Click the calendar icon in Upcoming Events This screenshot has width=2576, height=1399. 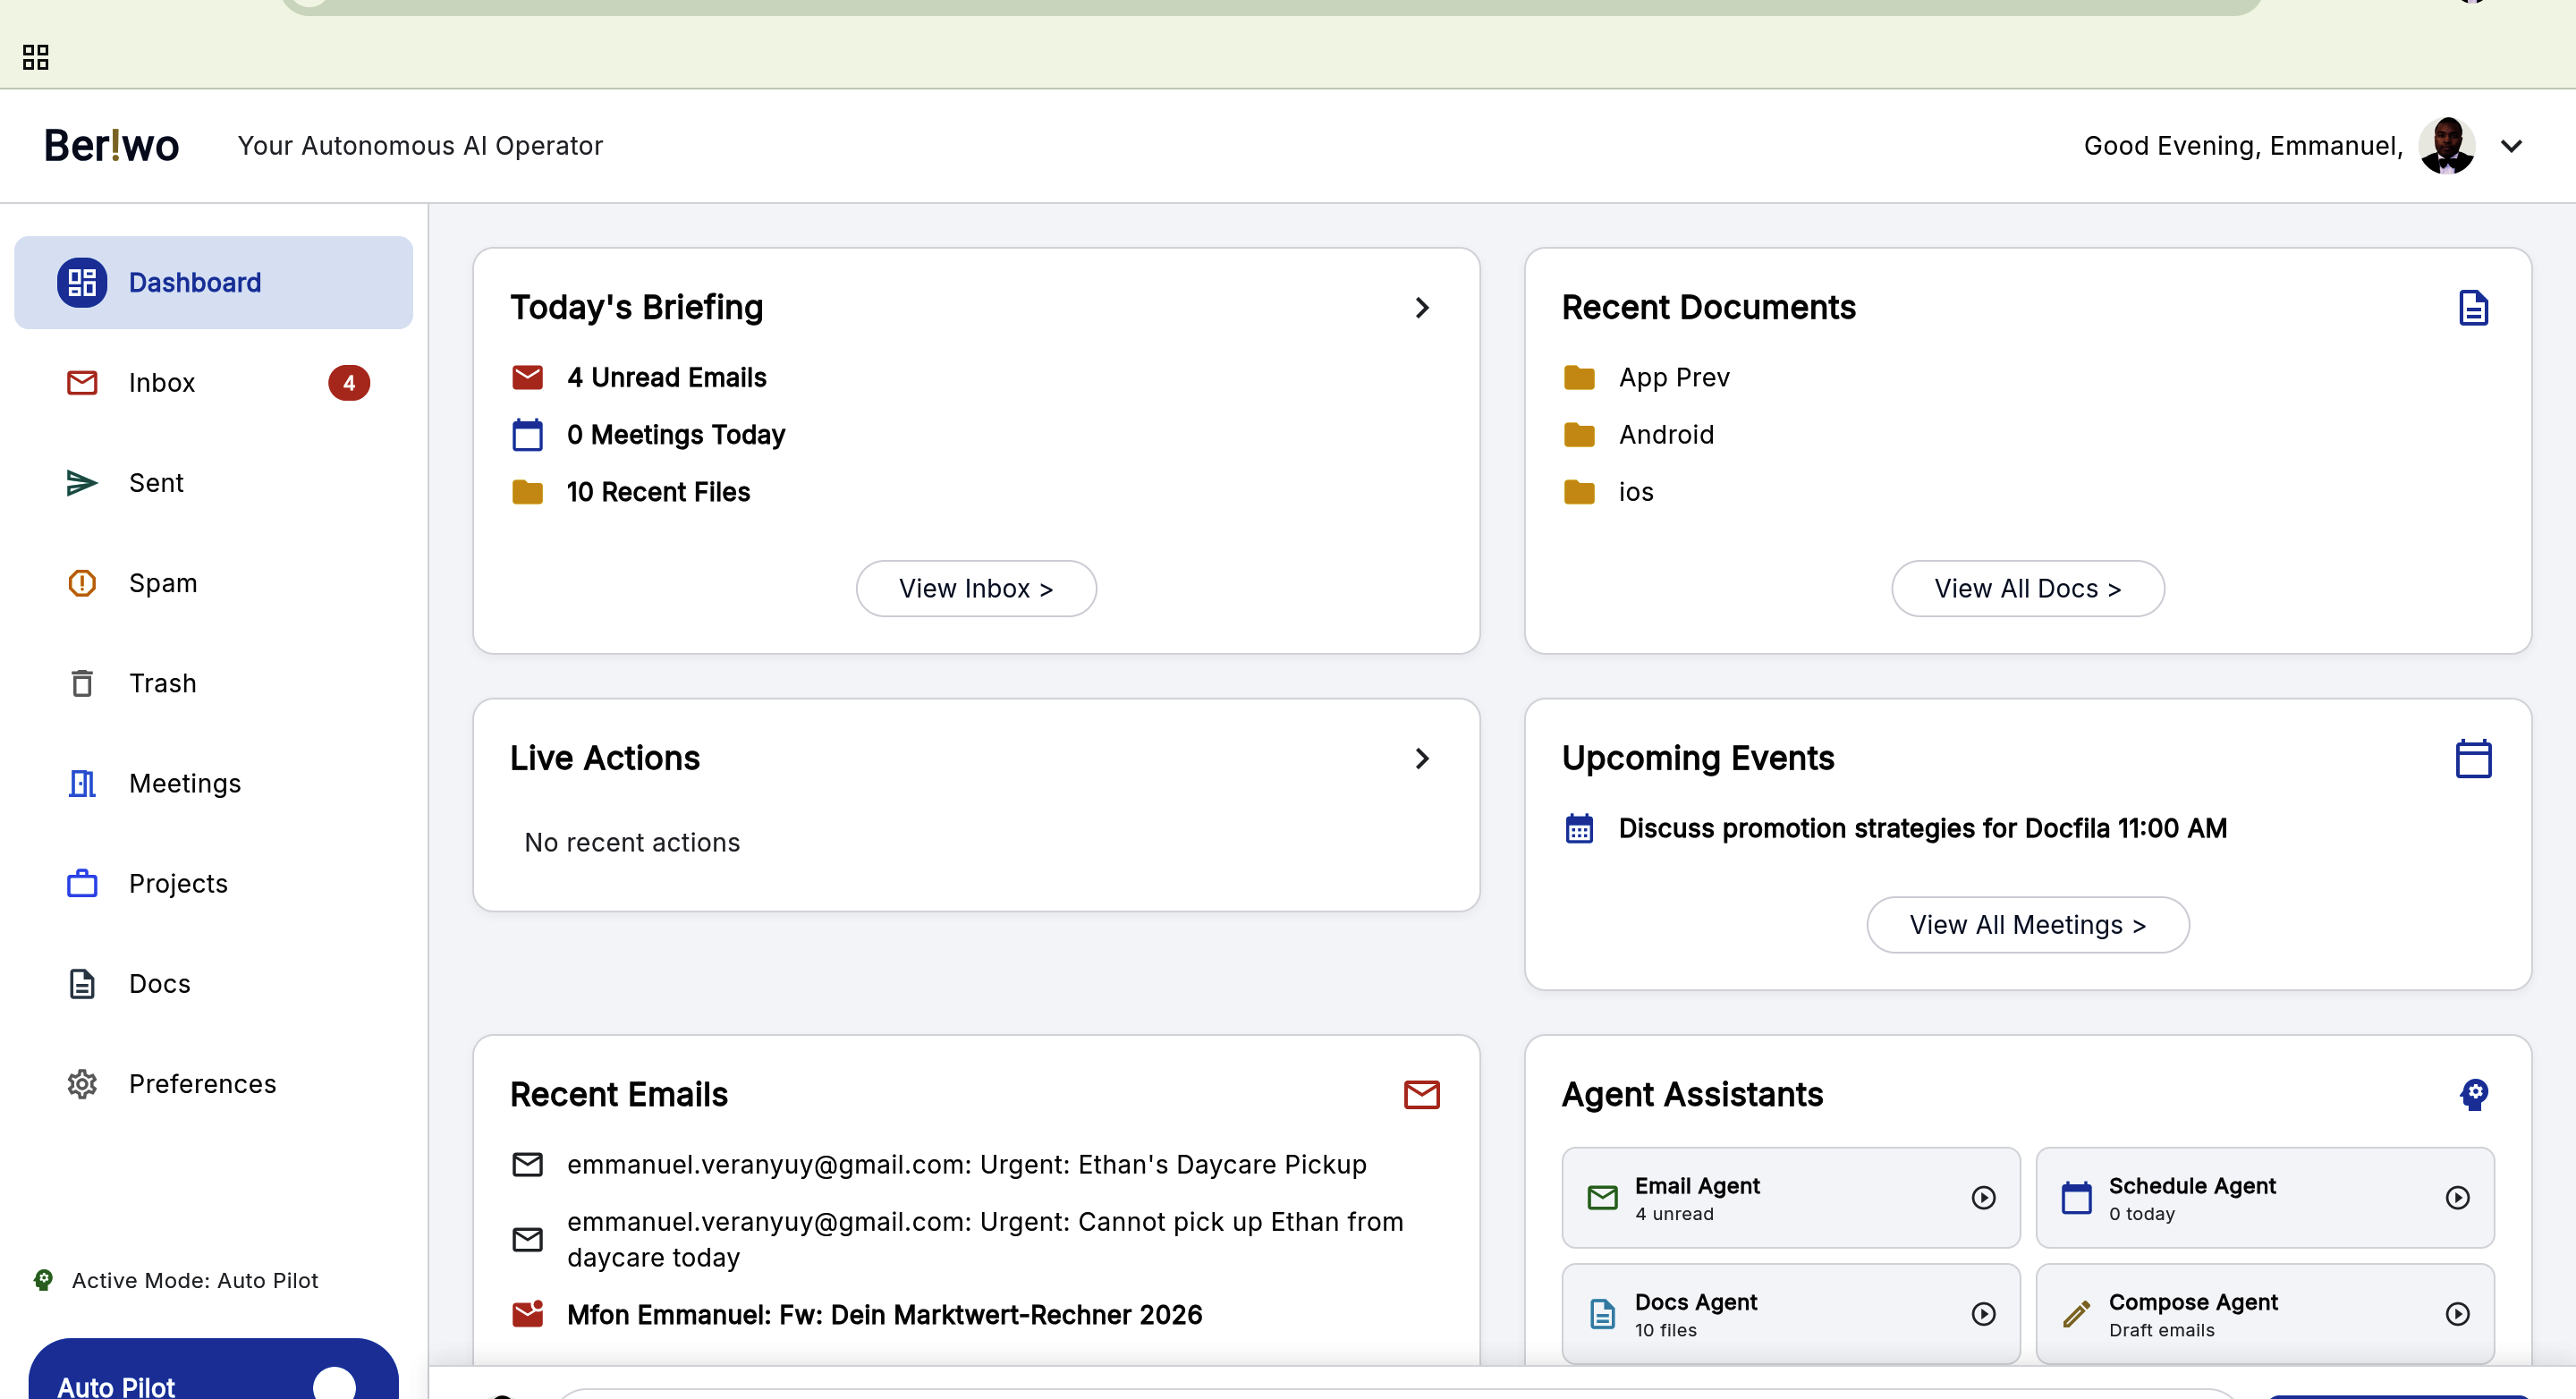coord(2472,758)
